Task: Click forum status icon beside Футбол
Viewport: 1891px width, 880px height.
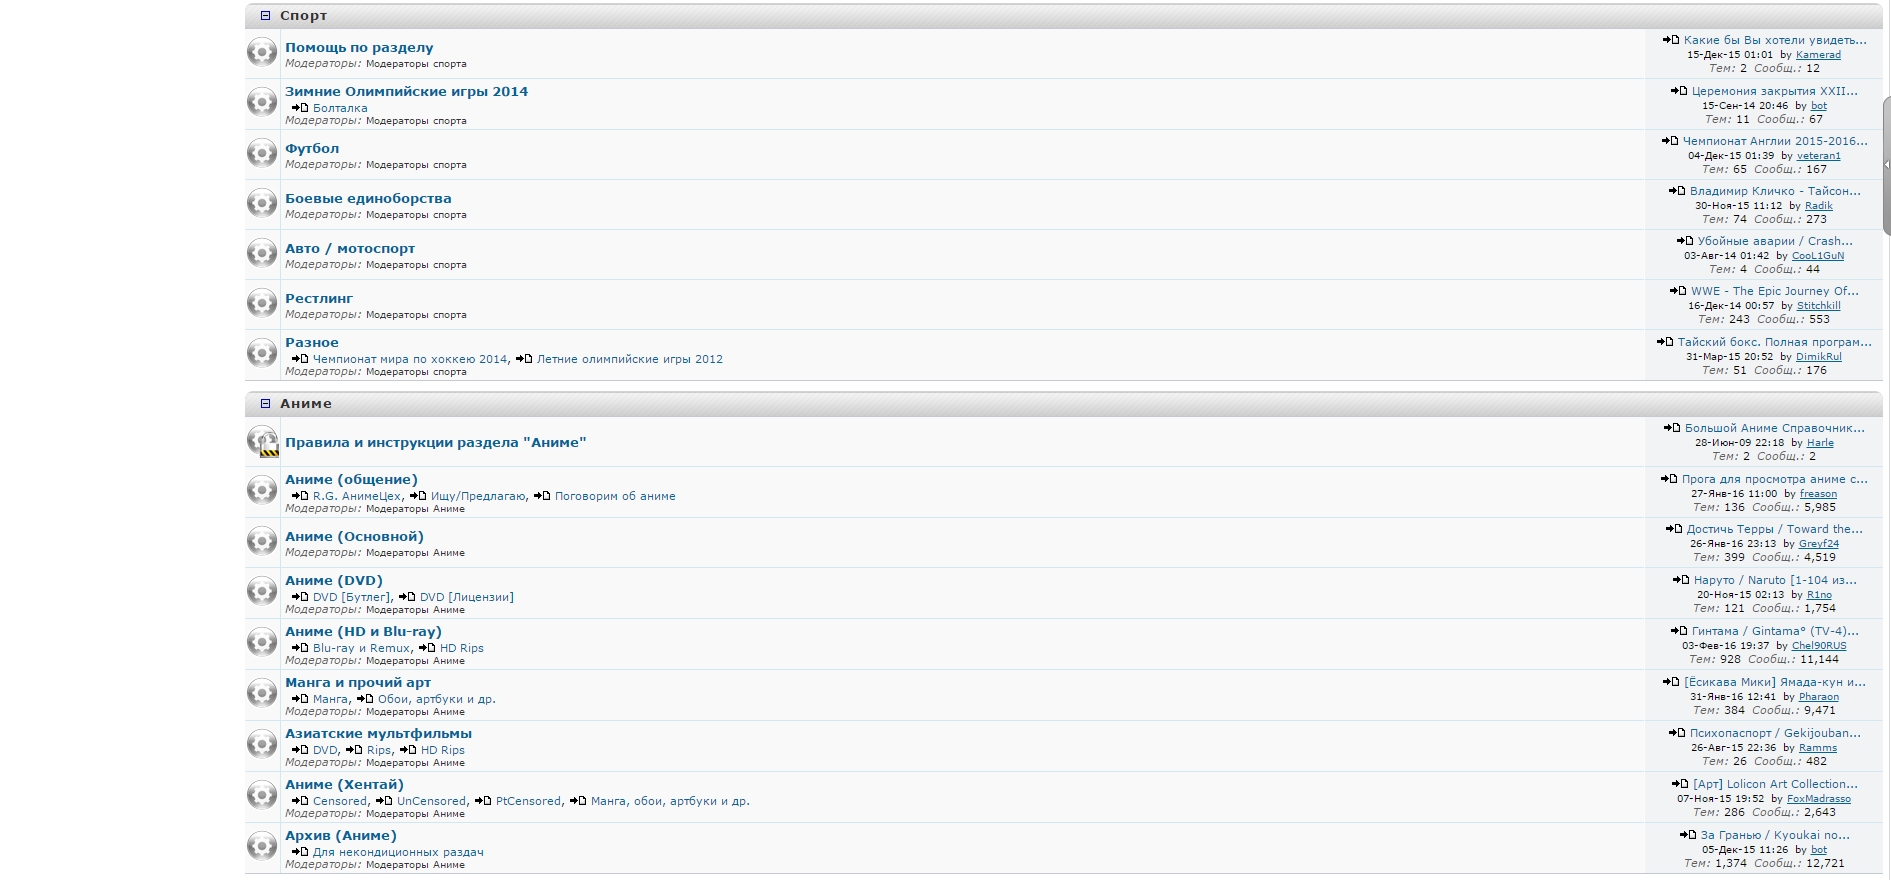Action: pos(262,153)
